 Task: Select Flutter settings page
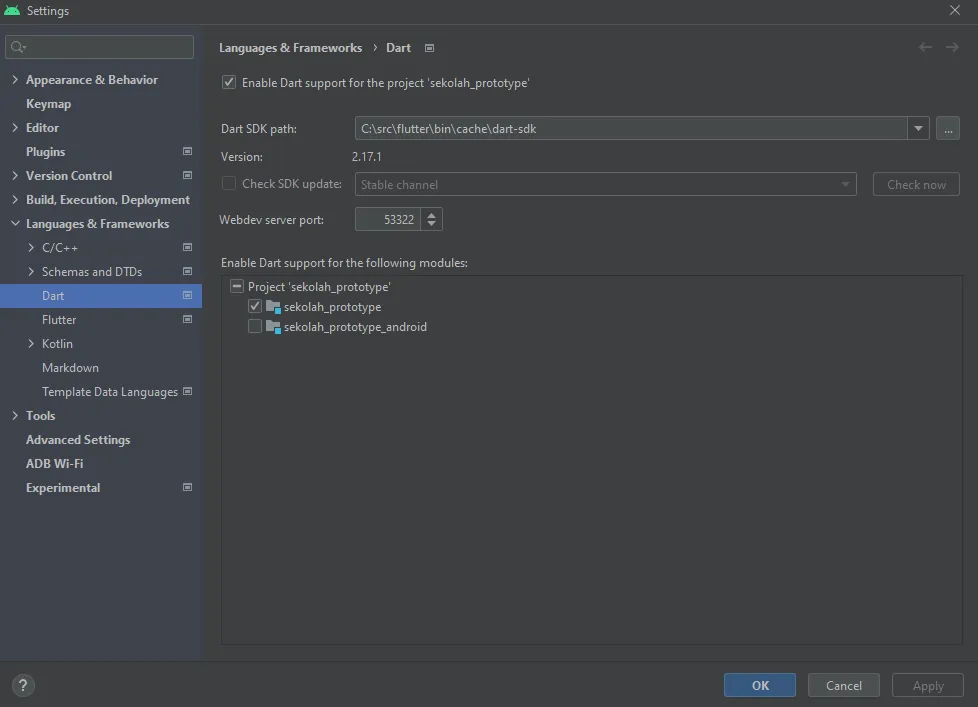coord(59,319)
